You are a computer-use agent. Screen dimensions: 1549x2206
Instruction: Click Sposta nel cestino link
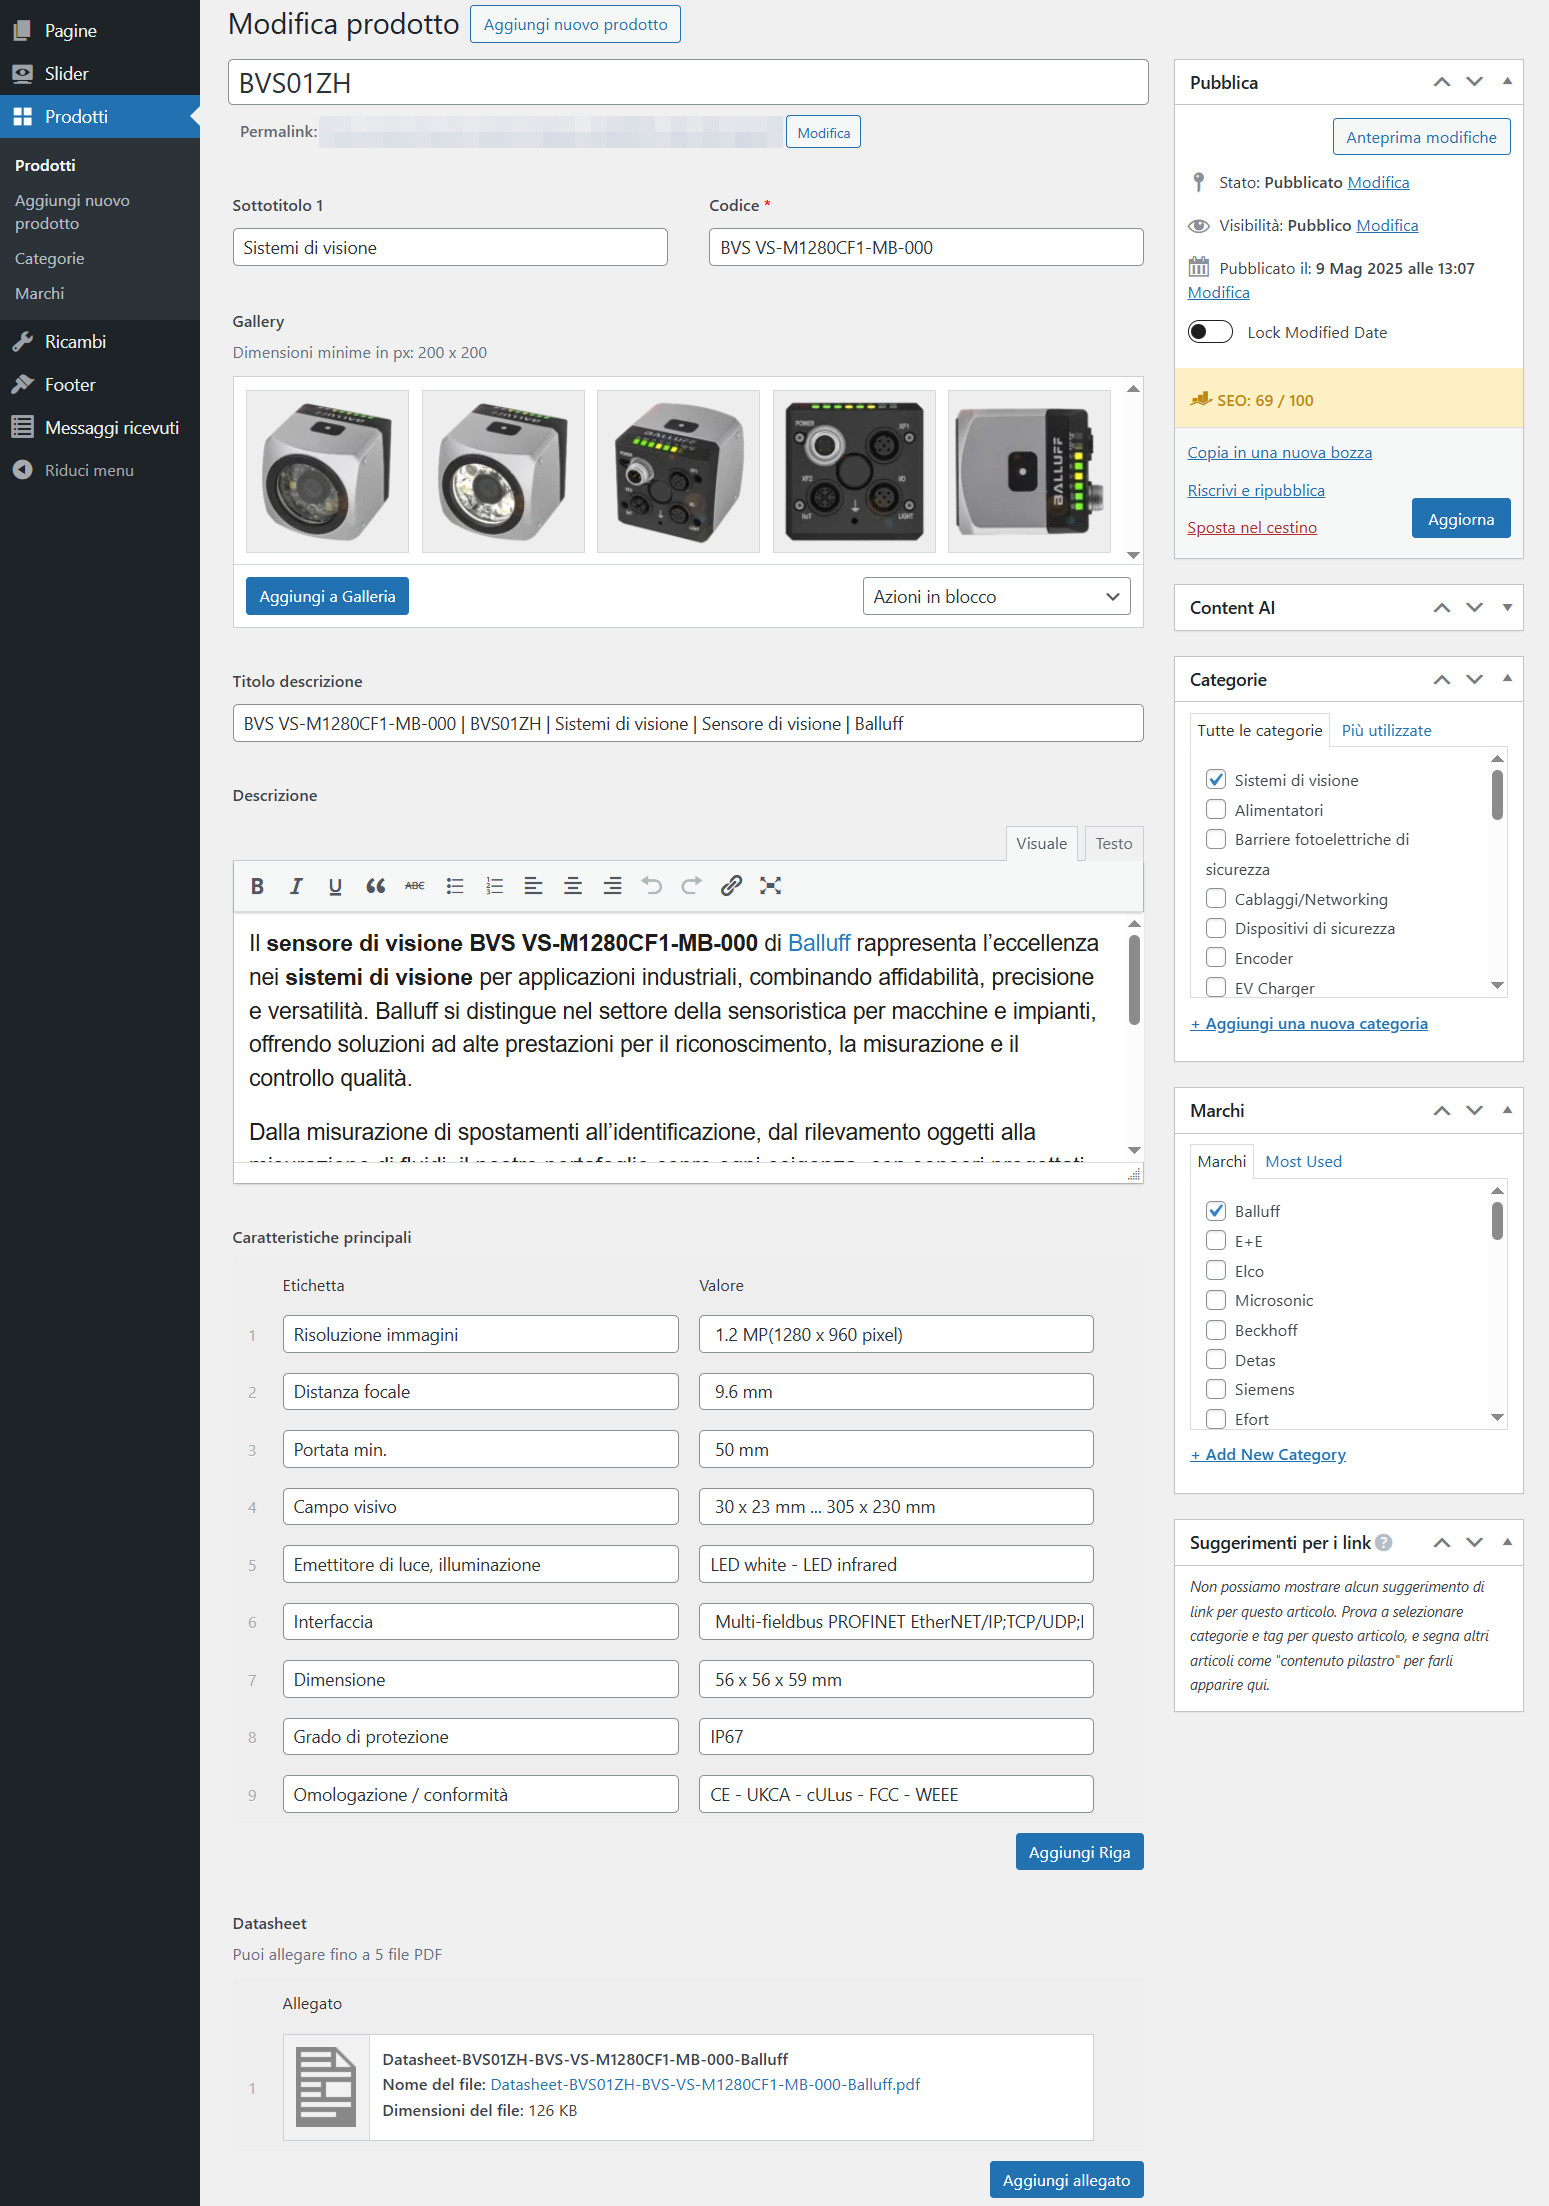coord(1251,528)
